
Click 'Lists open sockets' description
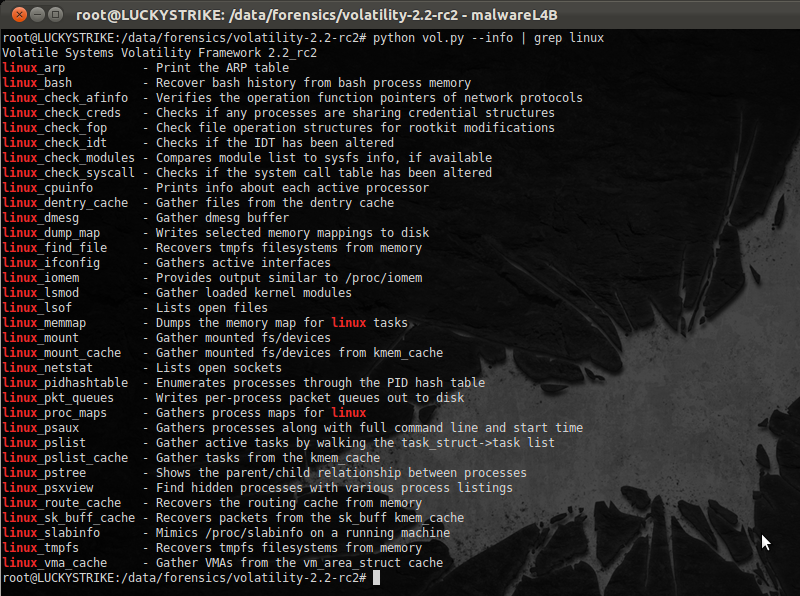[x=219, y=368]
